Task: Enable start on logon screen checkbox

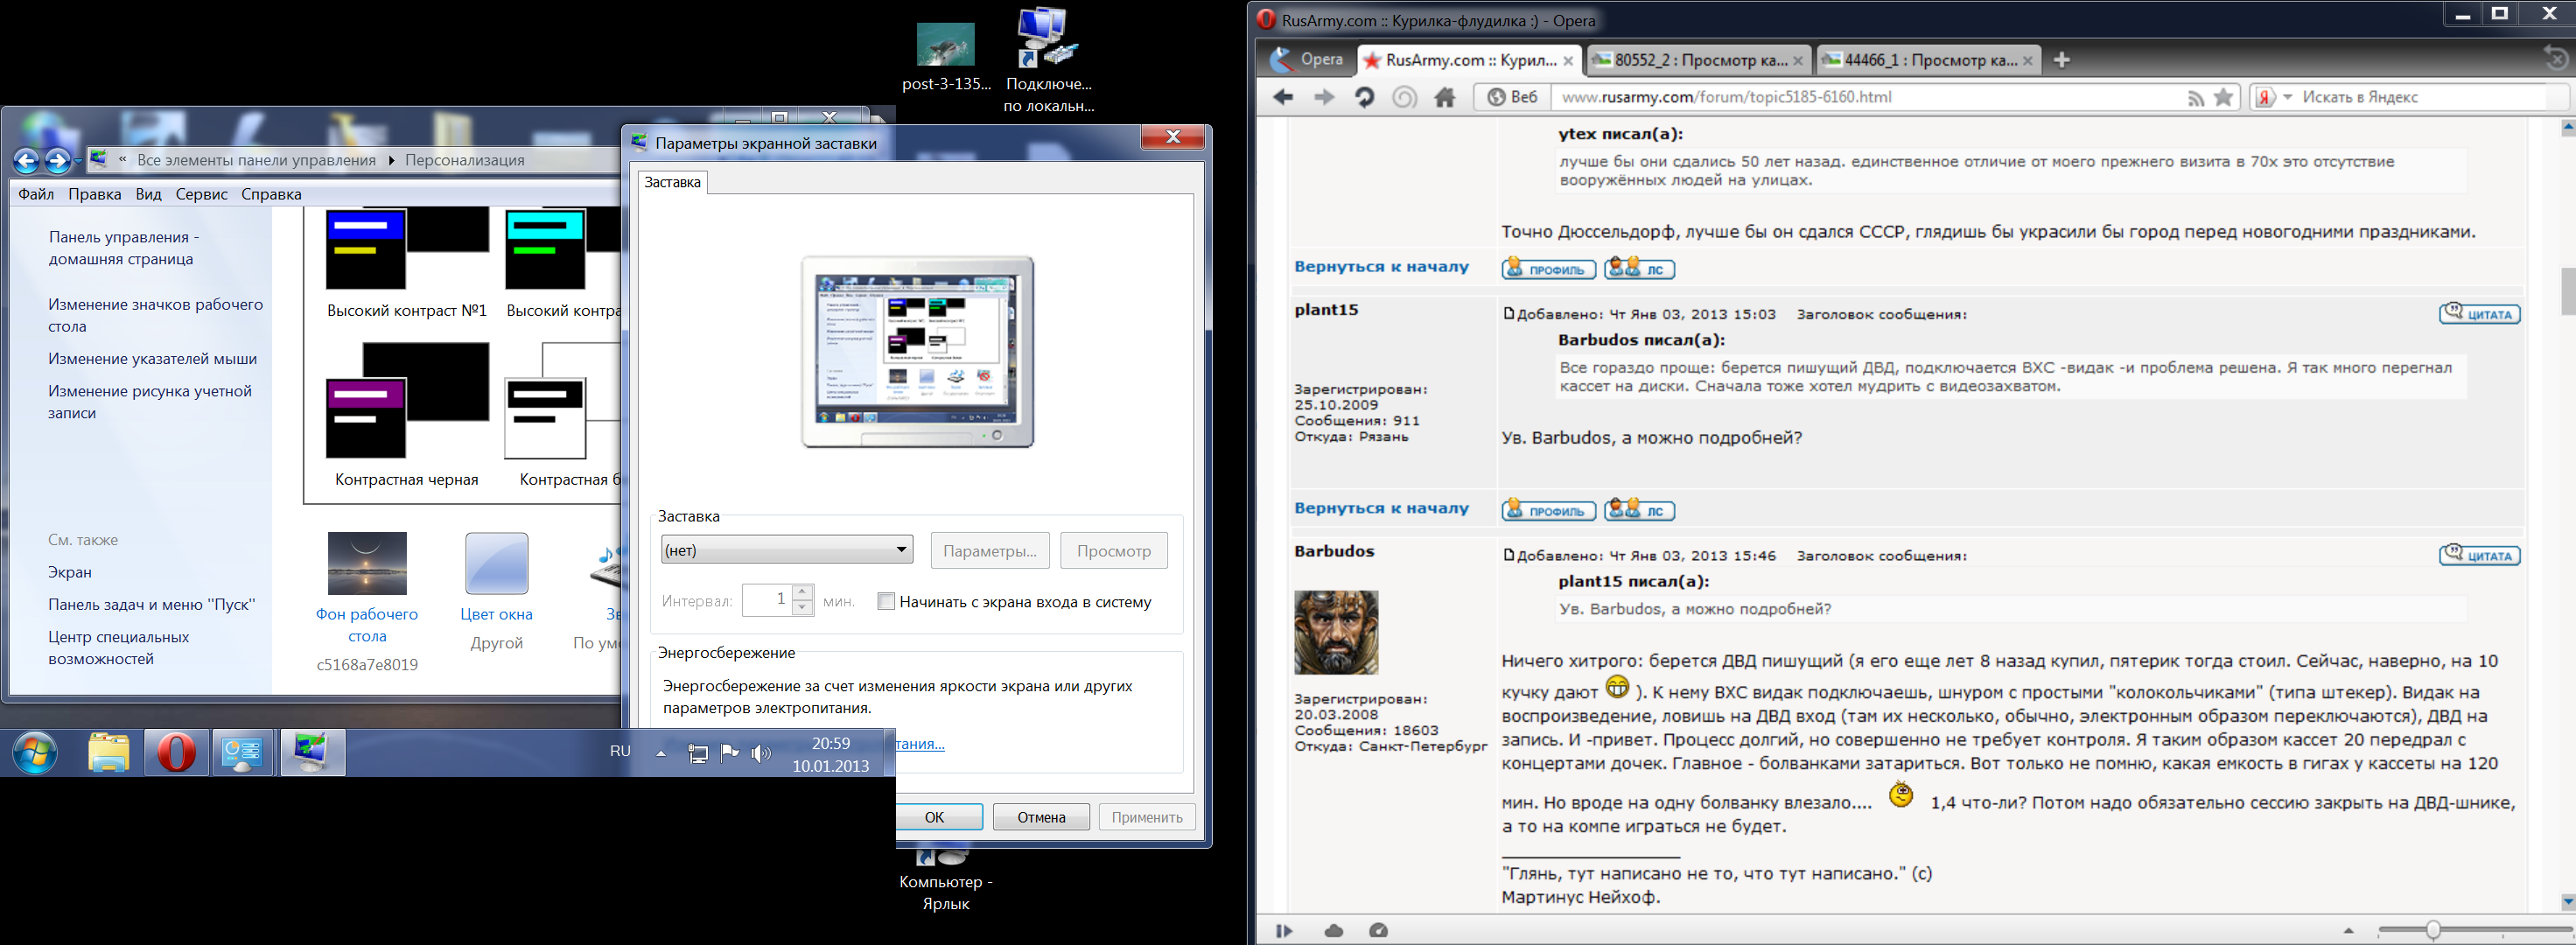Action: [x=886, y=601]
